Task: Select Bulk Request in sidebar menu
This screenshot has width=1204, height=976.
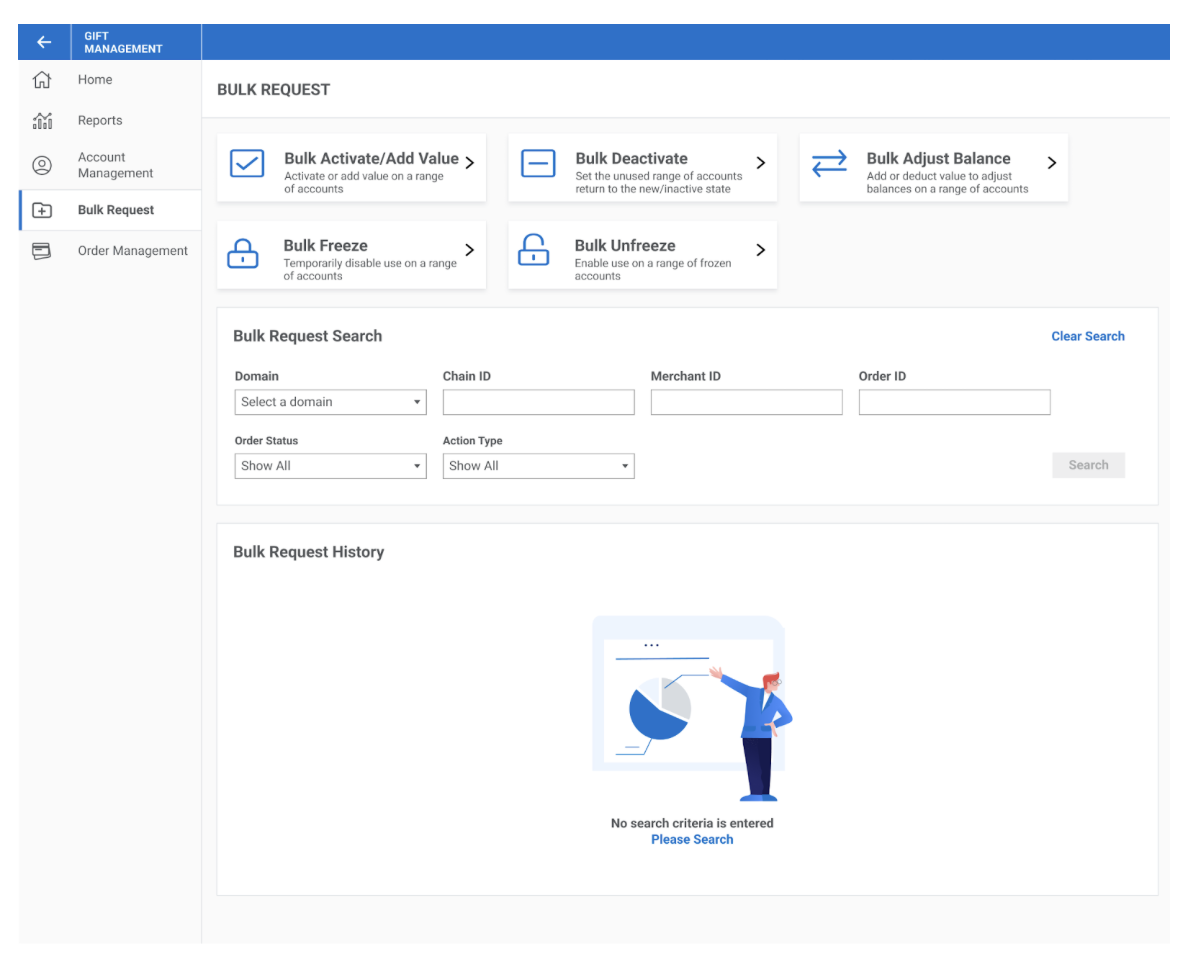Action: pyautogui.click(x=116, y=210)
